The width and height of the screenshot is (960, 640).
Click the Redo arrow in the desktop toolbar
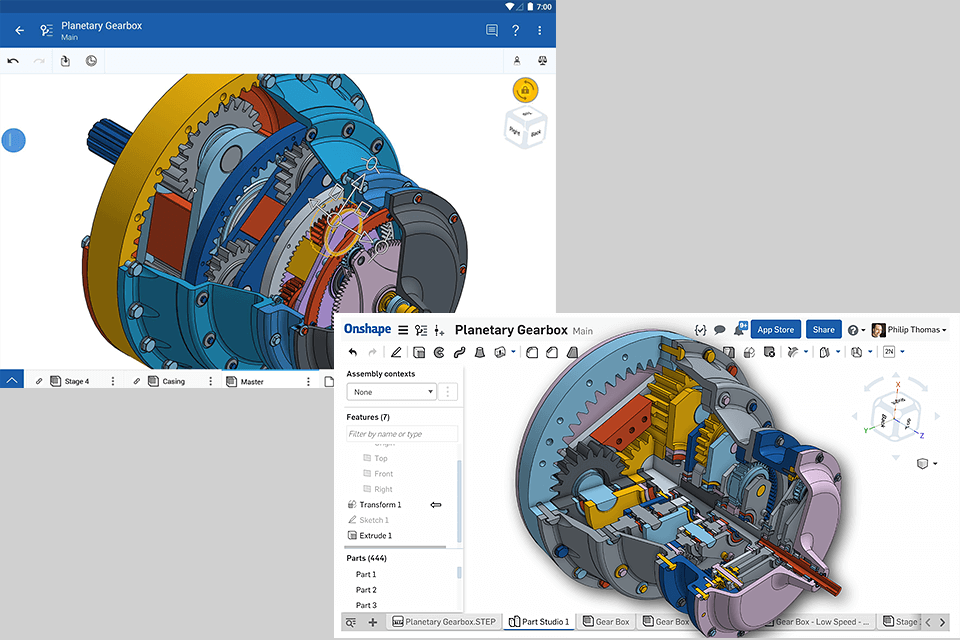coord(370,352)
